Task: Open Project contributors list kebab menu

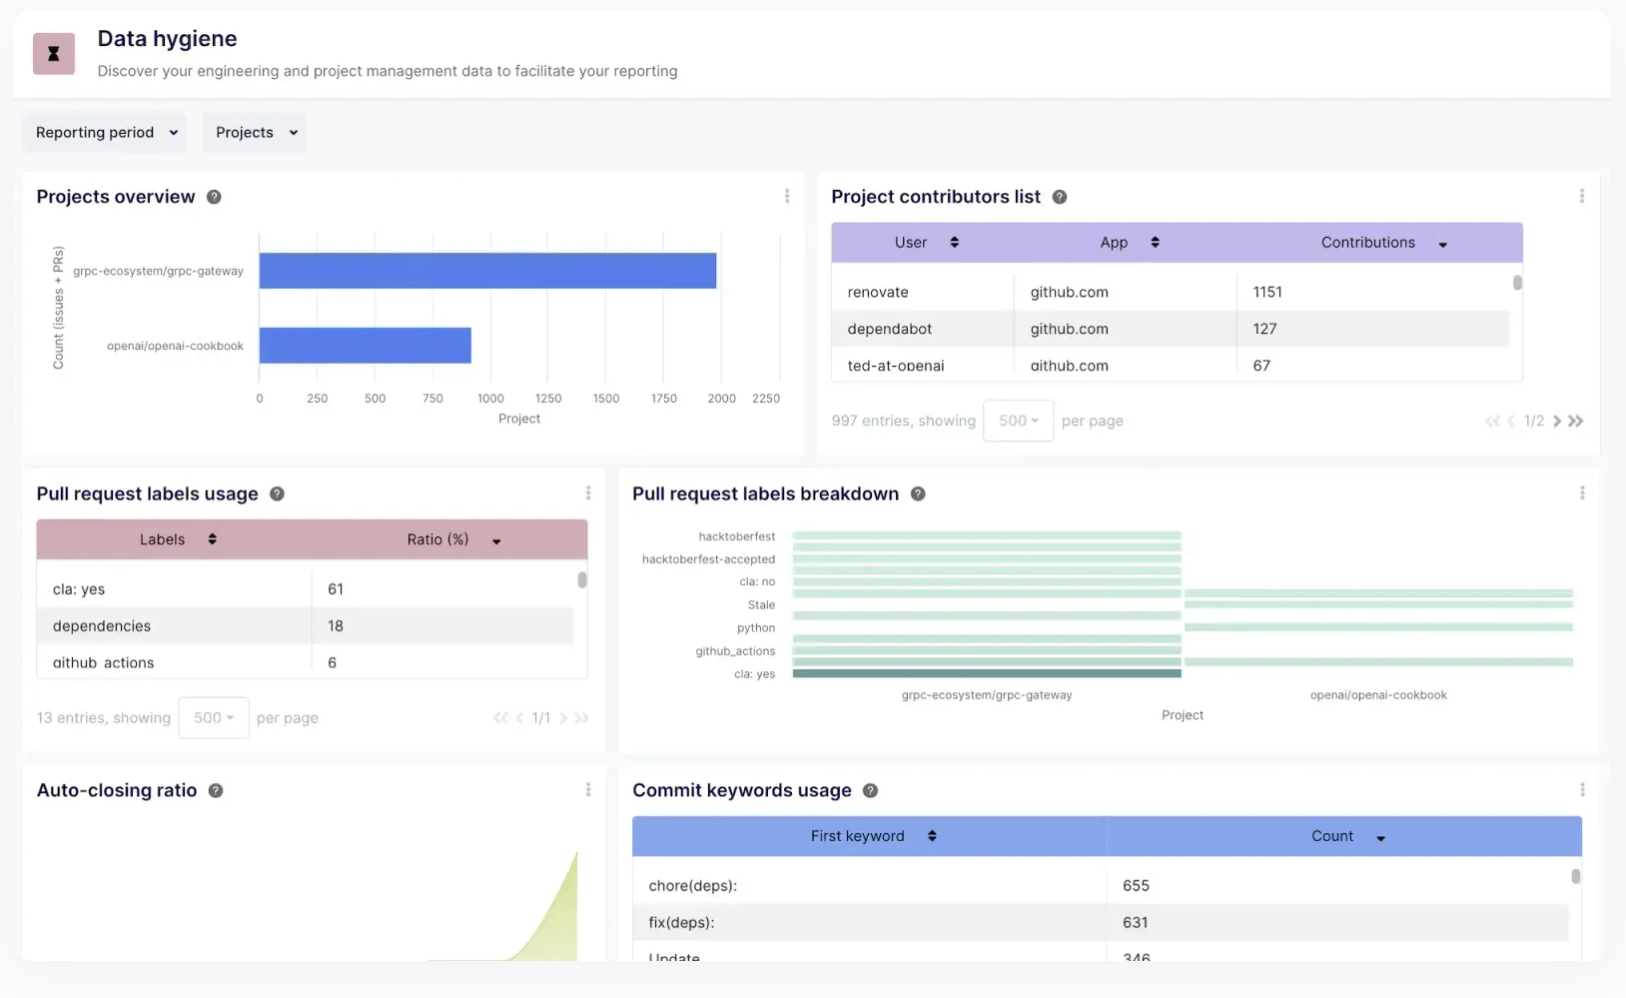Action: pyautogui.click(x=1582, y=197)
